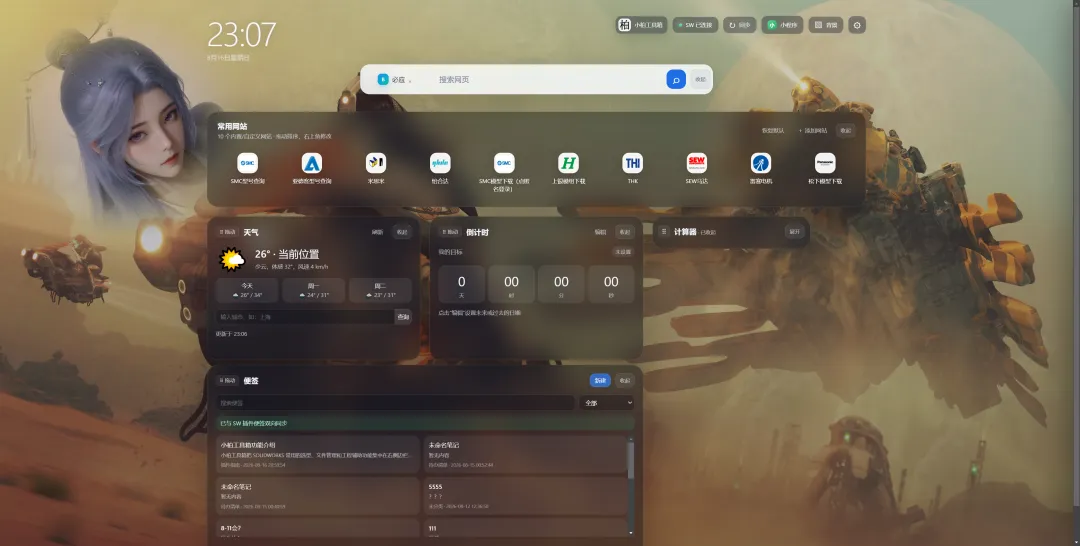Grab the 拖动 handle of 倒计时 widget

(x=450, y=232)
